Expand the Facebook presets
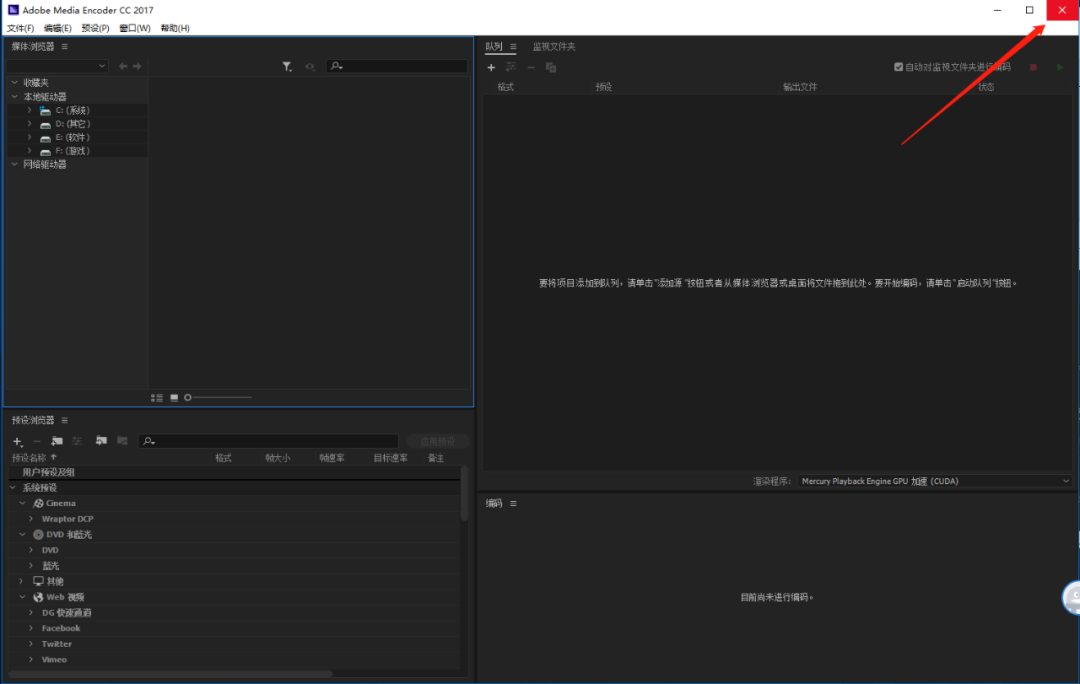 click(31, 628)
